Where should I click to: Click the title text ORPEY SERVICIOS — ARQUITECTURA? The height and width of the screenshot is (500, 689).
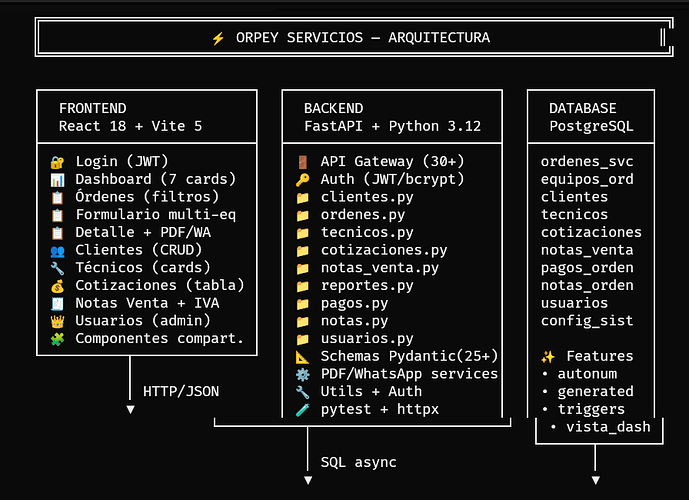coord(363,38)
